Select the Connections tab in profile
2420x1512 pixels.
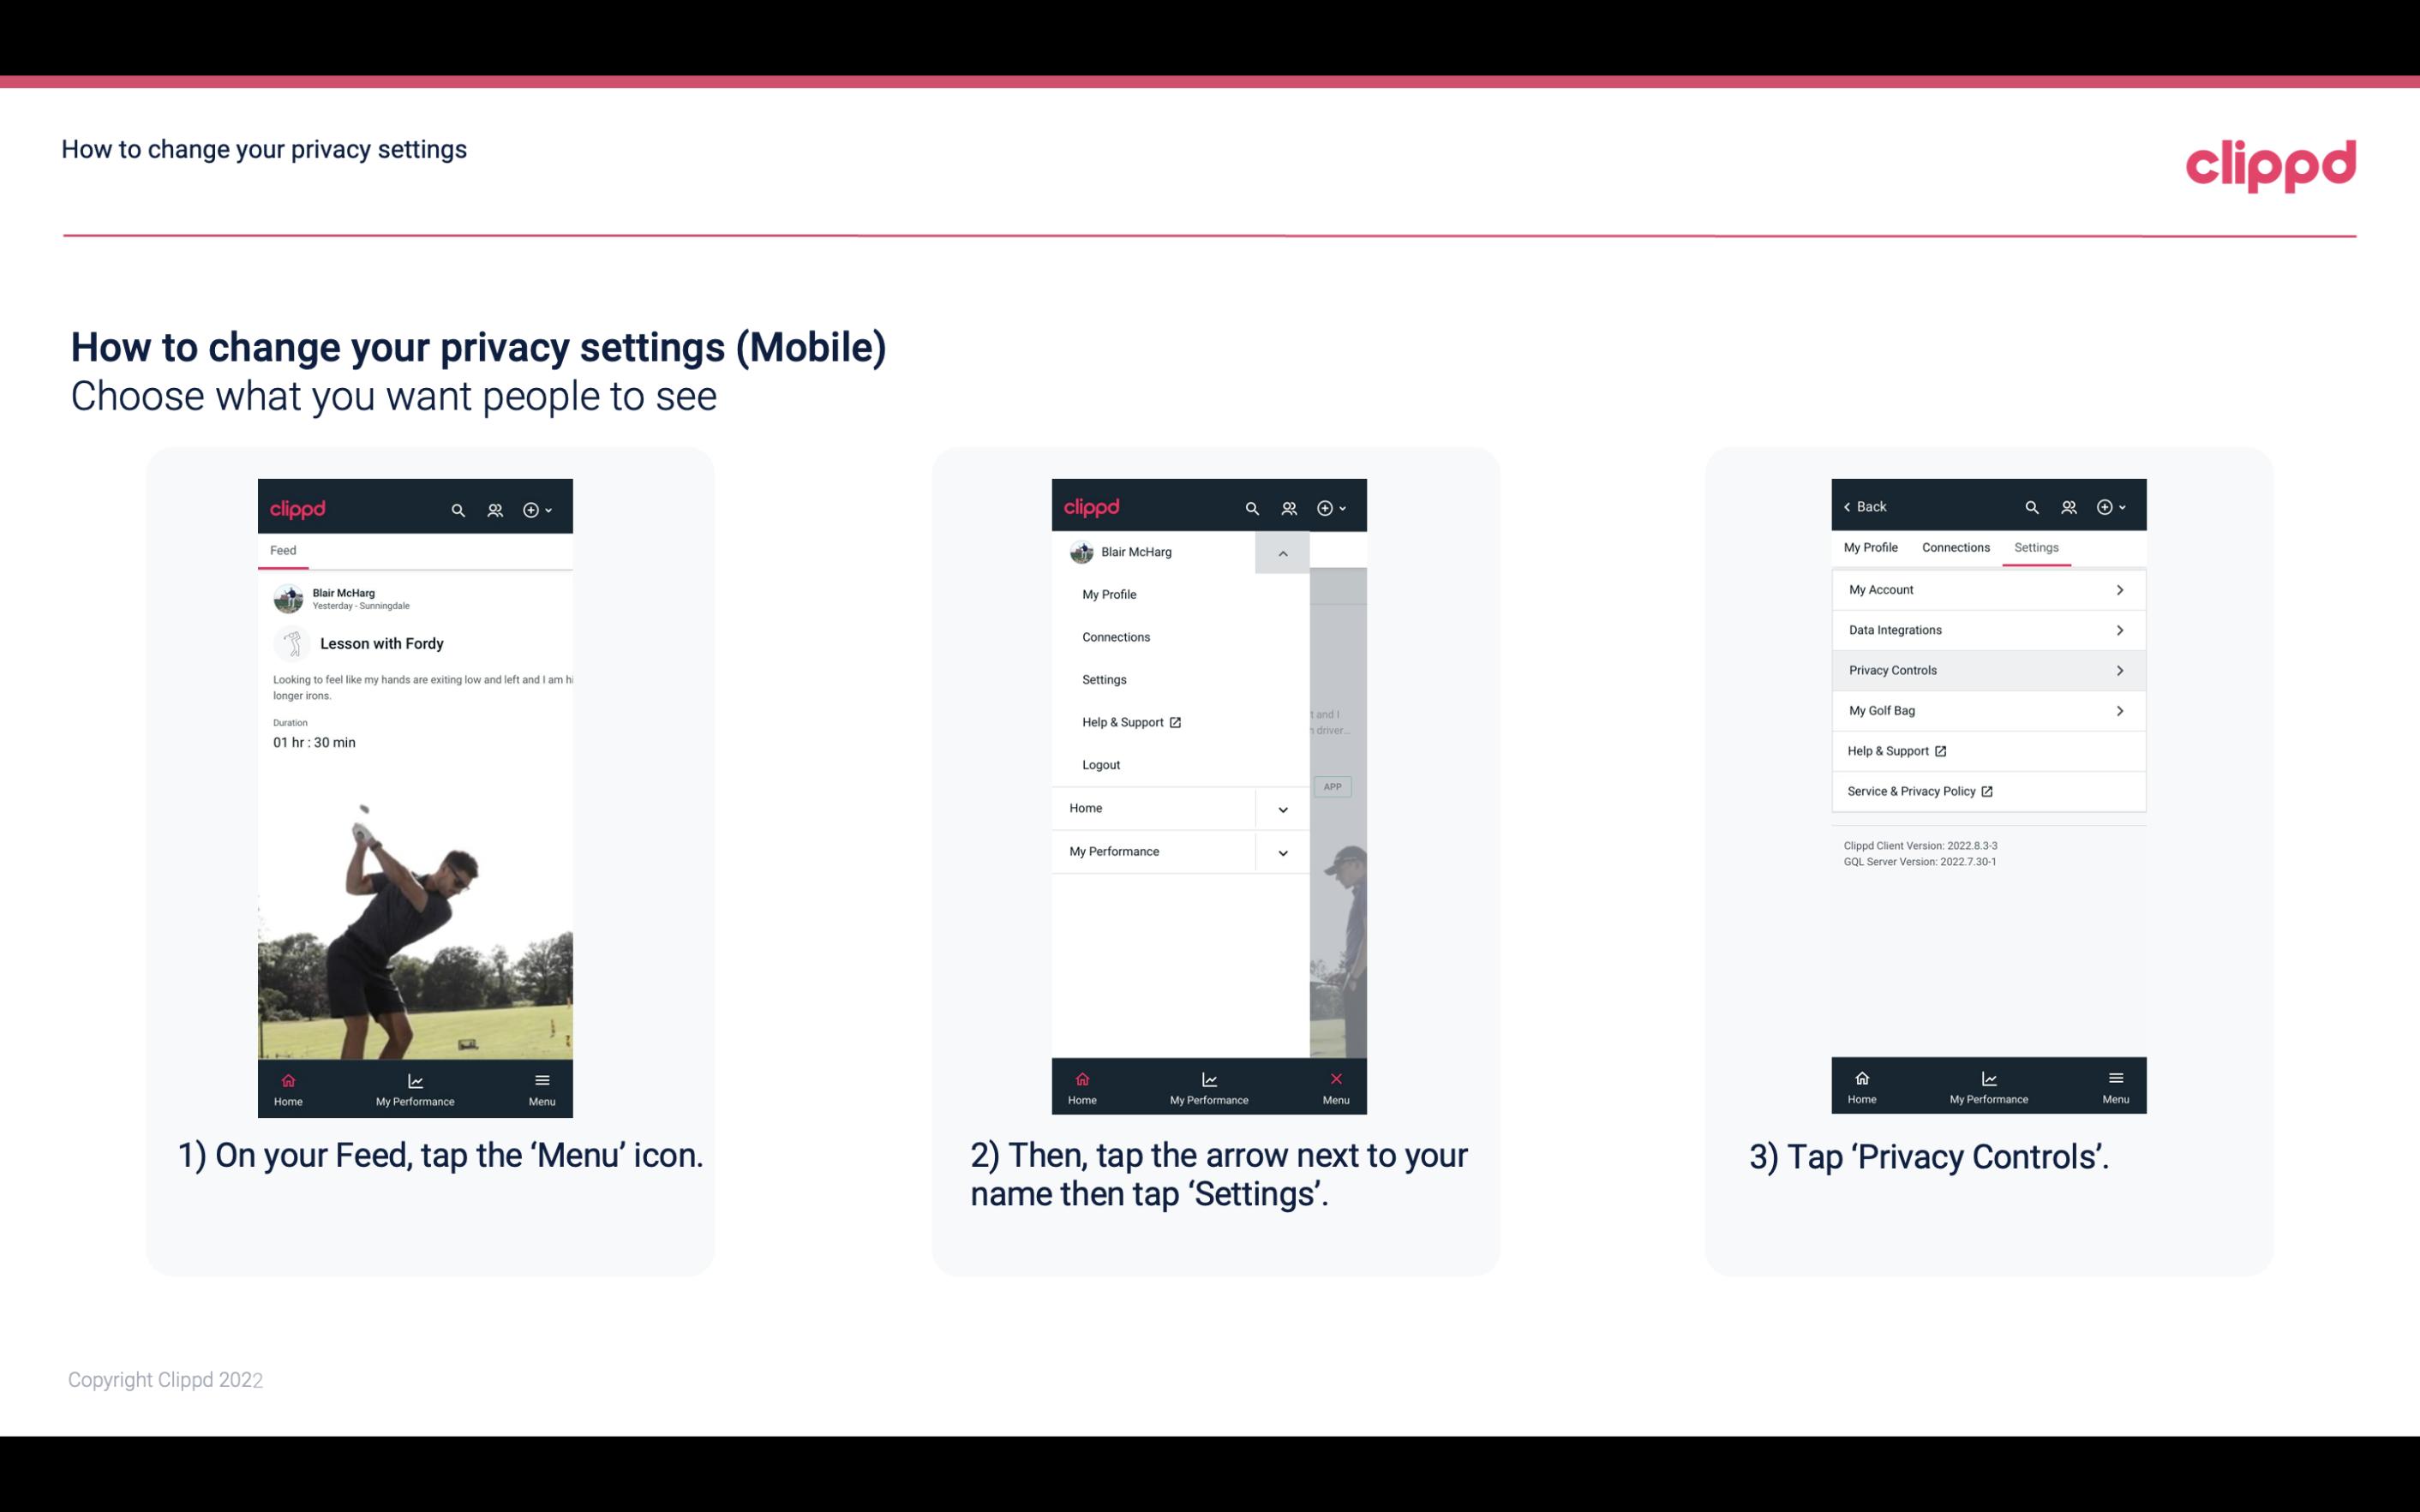1956,547
